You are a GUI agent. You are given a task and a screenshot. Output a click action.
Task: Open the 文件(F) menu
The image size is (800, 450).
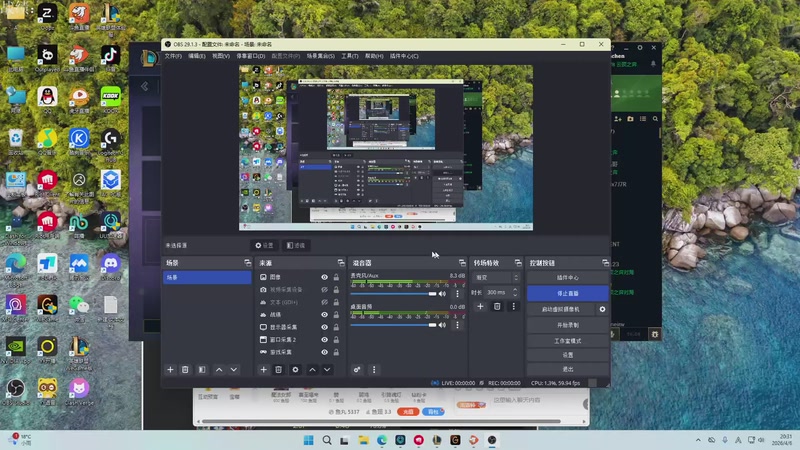[x=173, y=56]
